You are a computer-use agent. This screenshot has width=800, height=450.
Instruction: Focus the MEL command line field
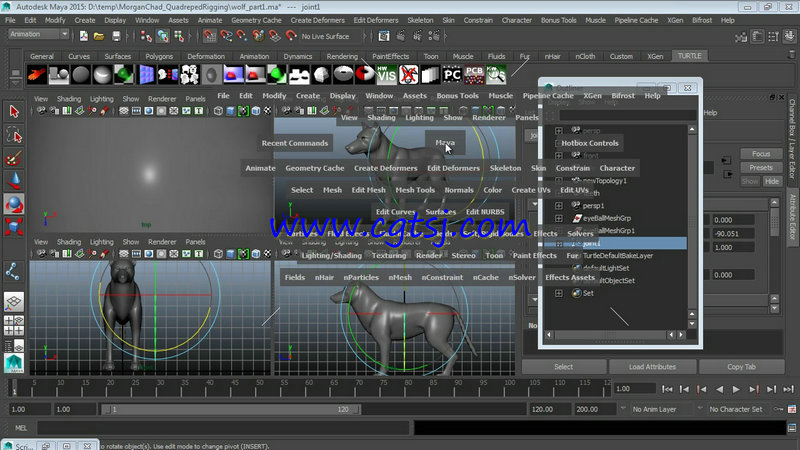(x=223, y=428)
